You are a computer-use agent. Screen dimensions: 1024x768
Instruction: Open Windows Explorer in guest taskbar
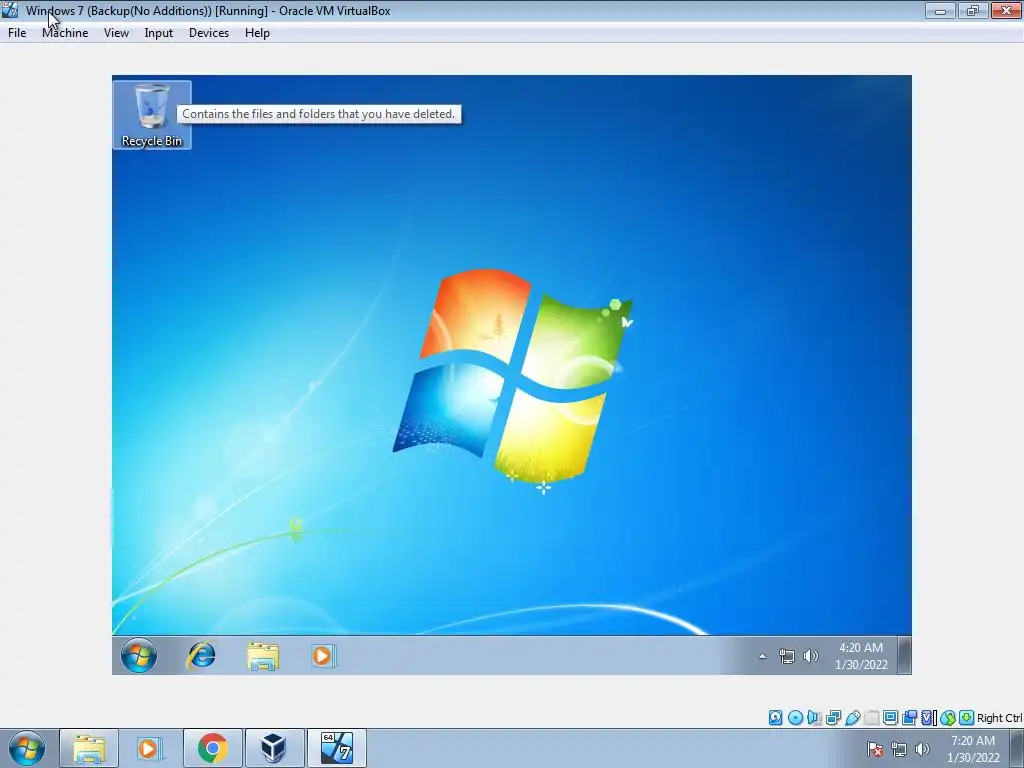coord(263,655)
